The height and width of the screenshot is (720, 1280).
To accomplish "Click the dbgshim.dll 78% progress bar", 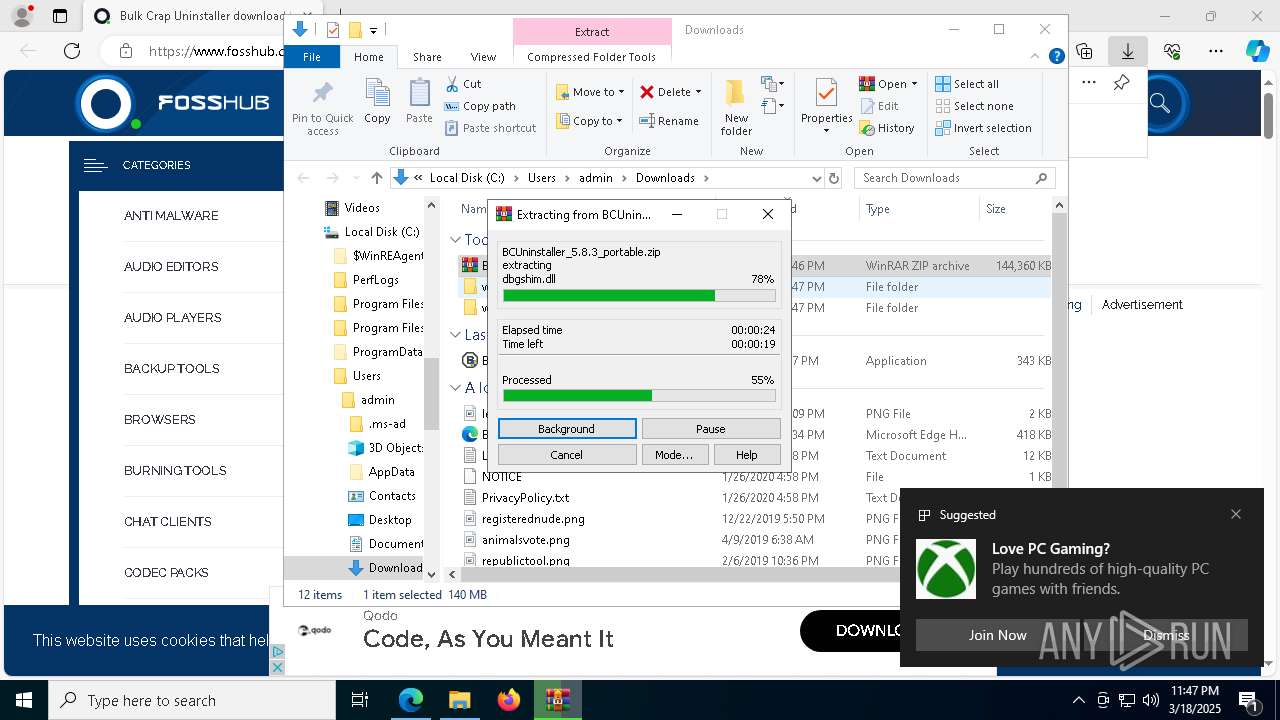I will (x=639, y=296).
